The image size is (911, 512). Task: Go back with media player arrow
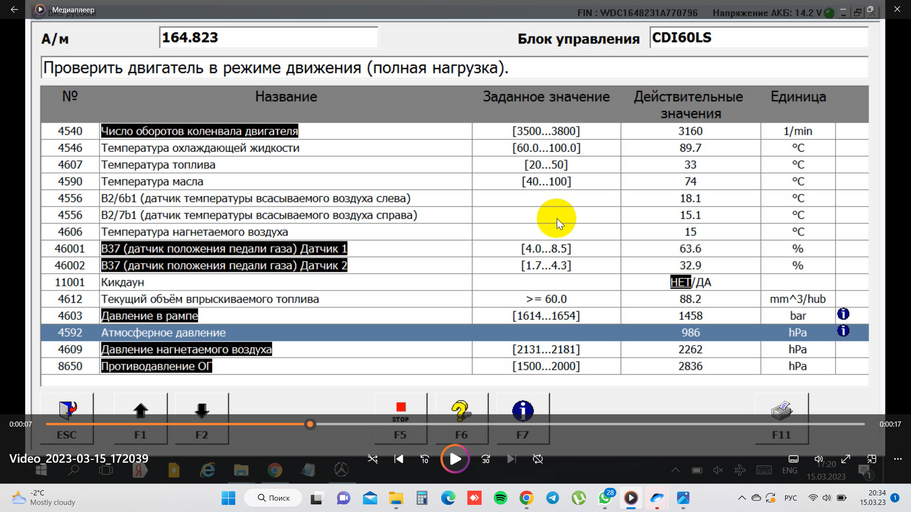pyautogui.click(x=14, y=10)
